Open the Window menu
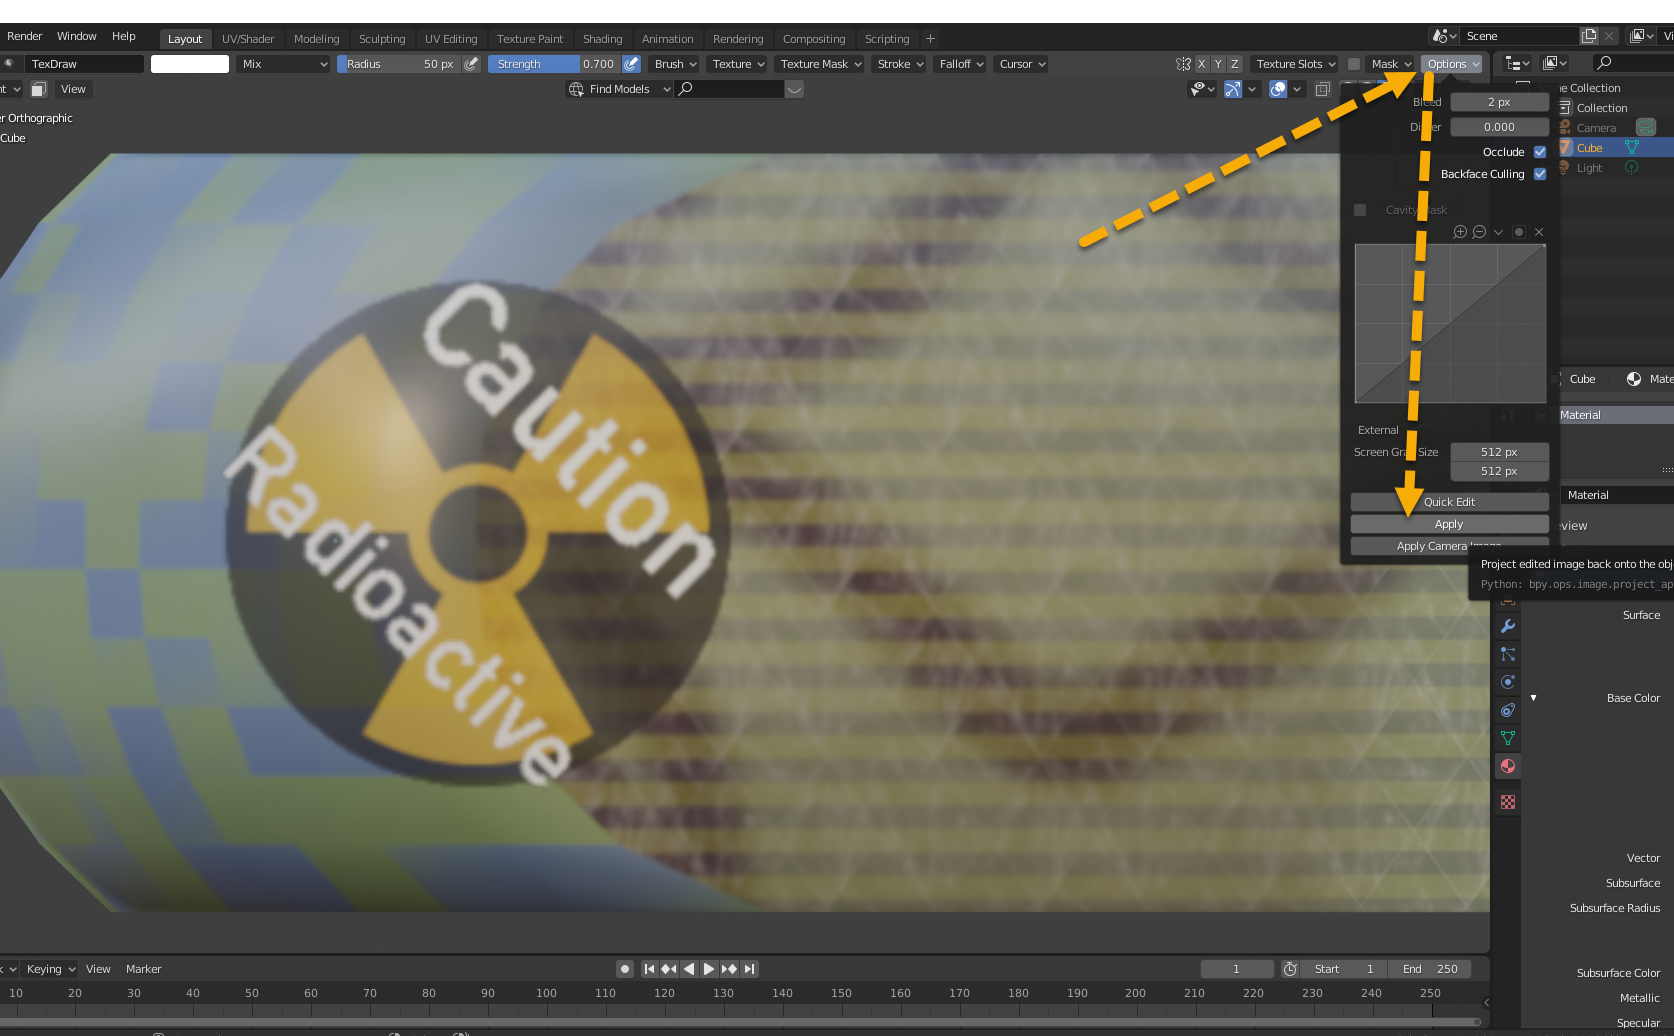 pos(77,36)
